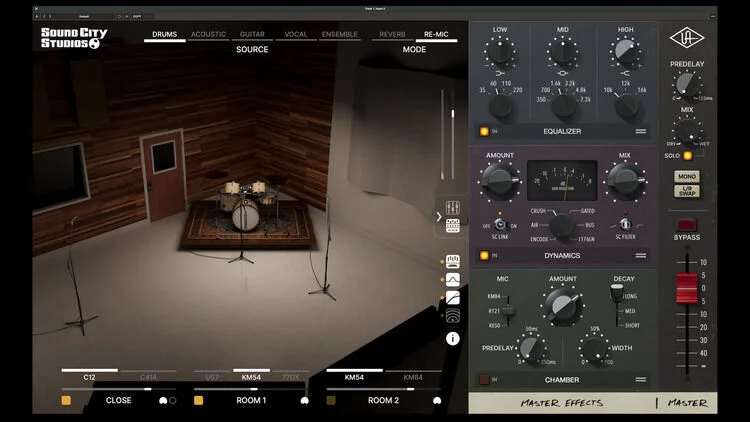750x422 pixels.
Task: Enable the Chamber IN button
Action: (484, 380)
